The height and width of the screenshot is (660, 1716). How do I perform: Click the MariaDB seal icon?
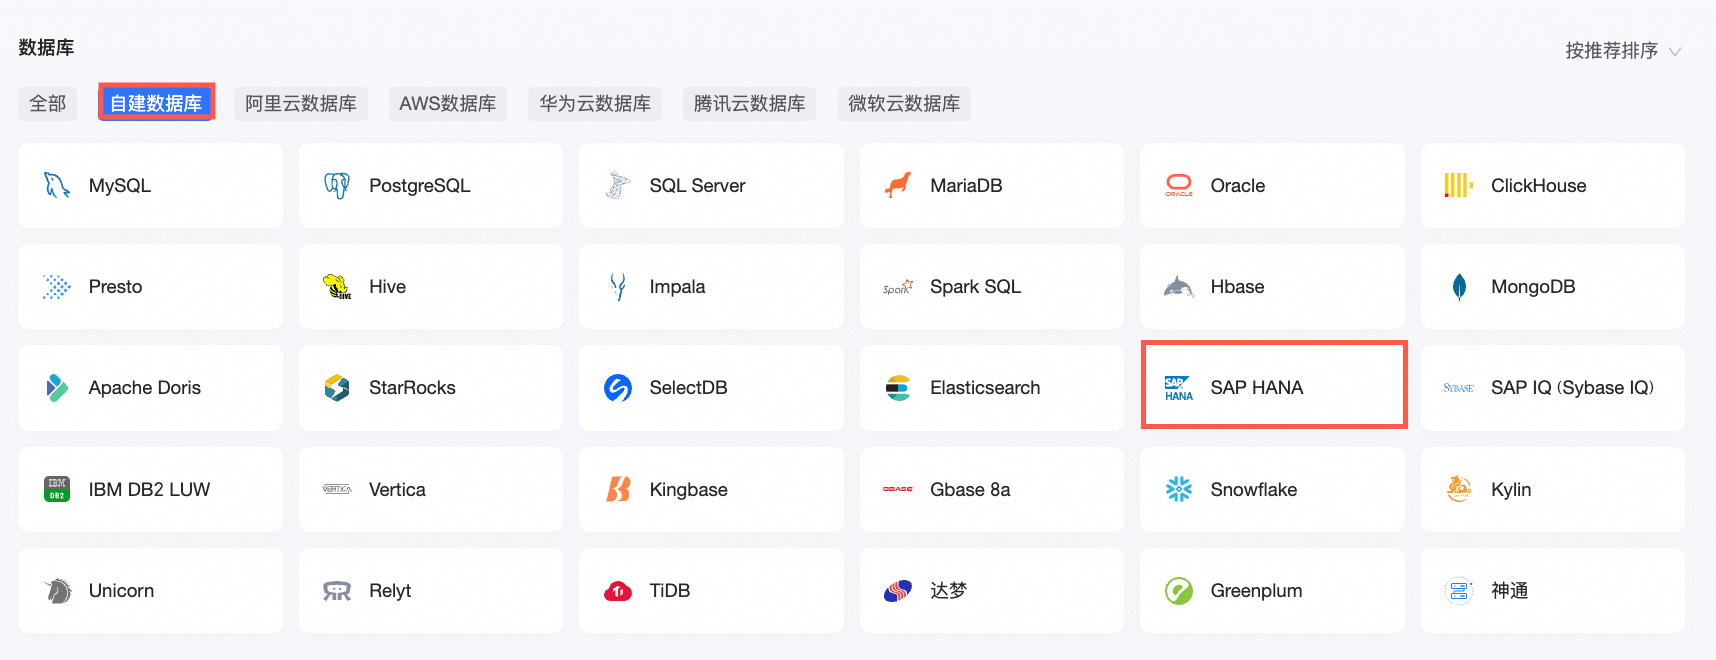tap(898, 185)
